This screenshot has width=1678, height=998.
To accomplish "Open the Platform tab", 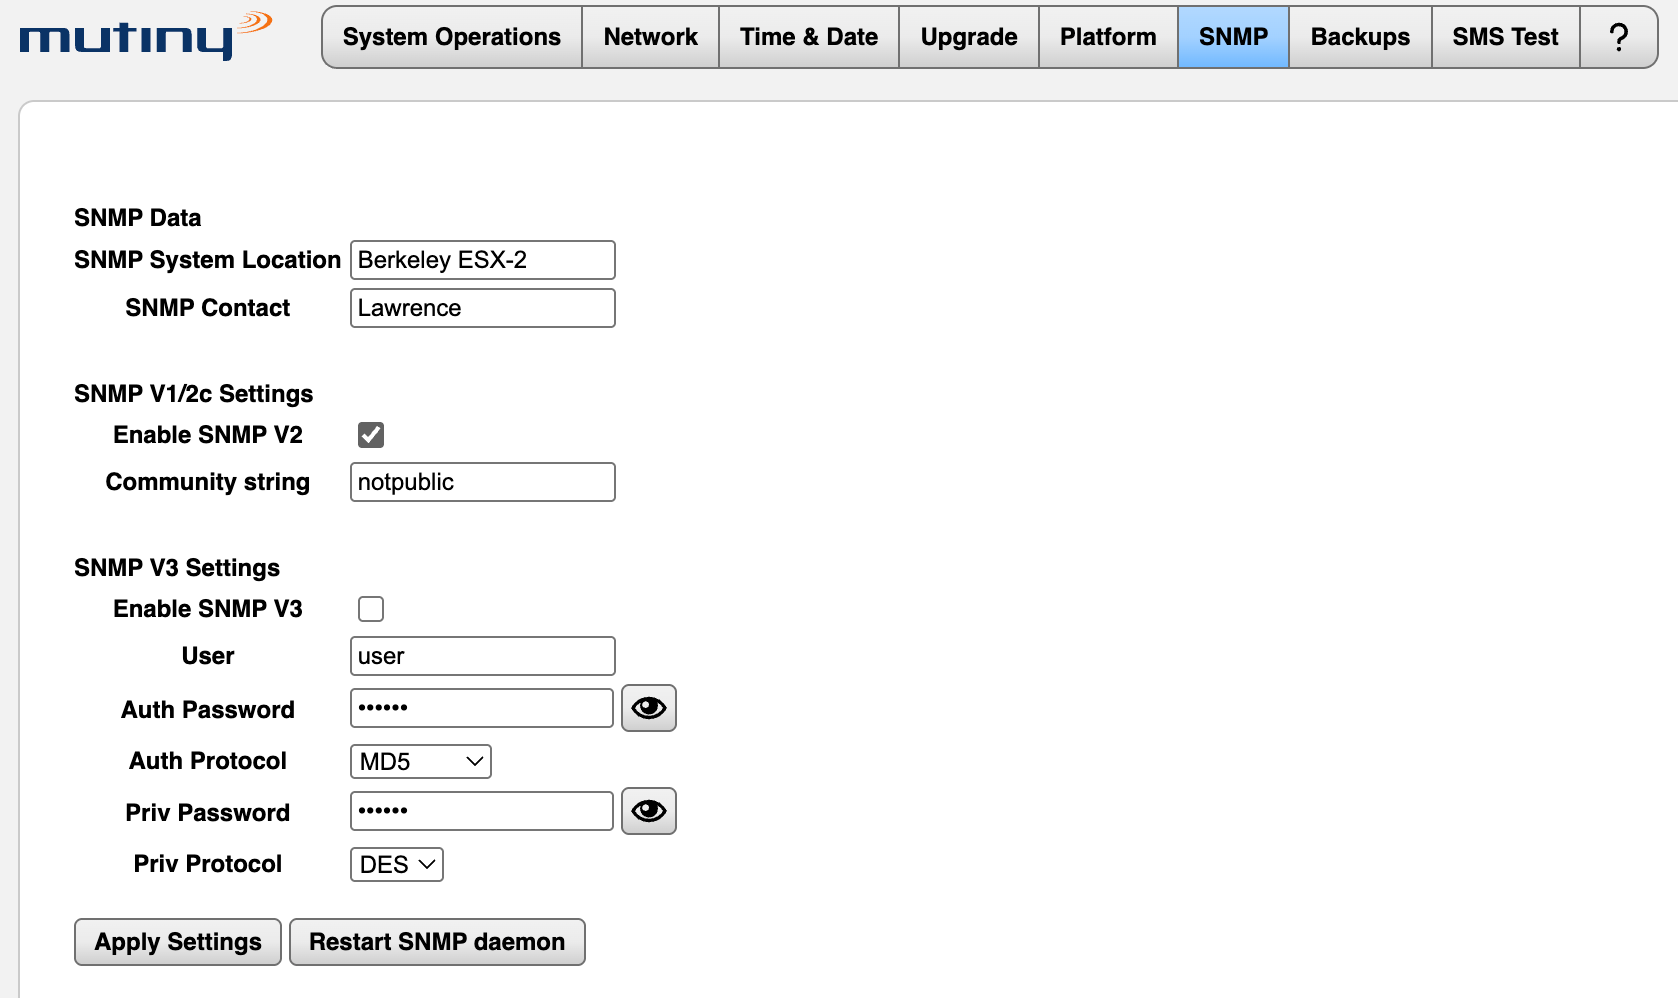I will [x=1108, y=37].
